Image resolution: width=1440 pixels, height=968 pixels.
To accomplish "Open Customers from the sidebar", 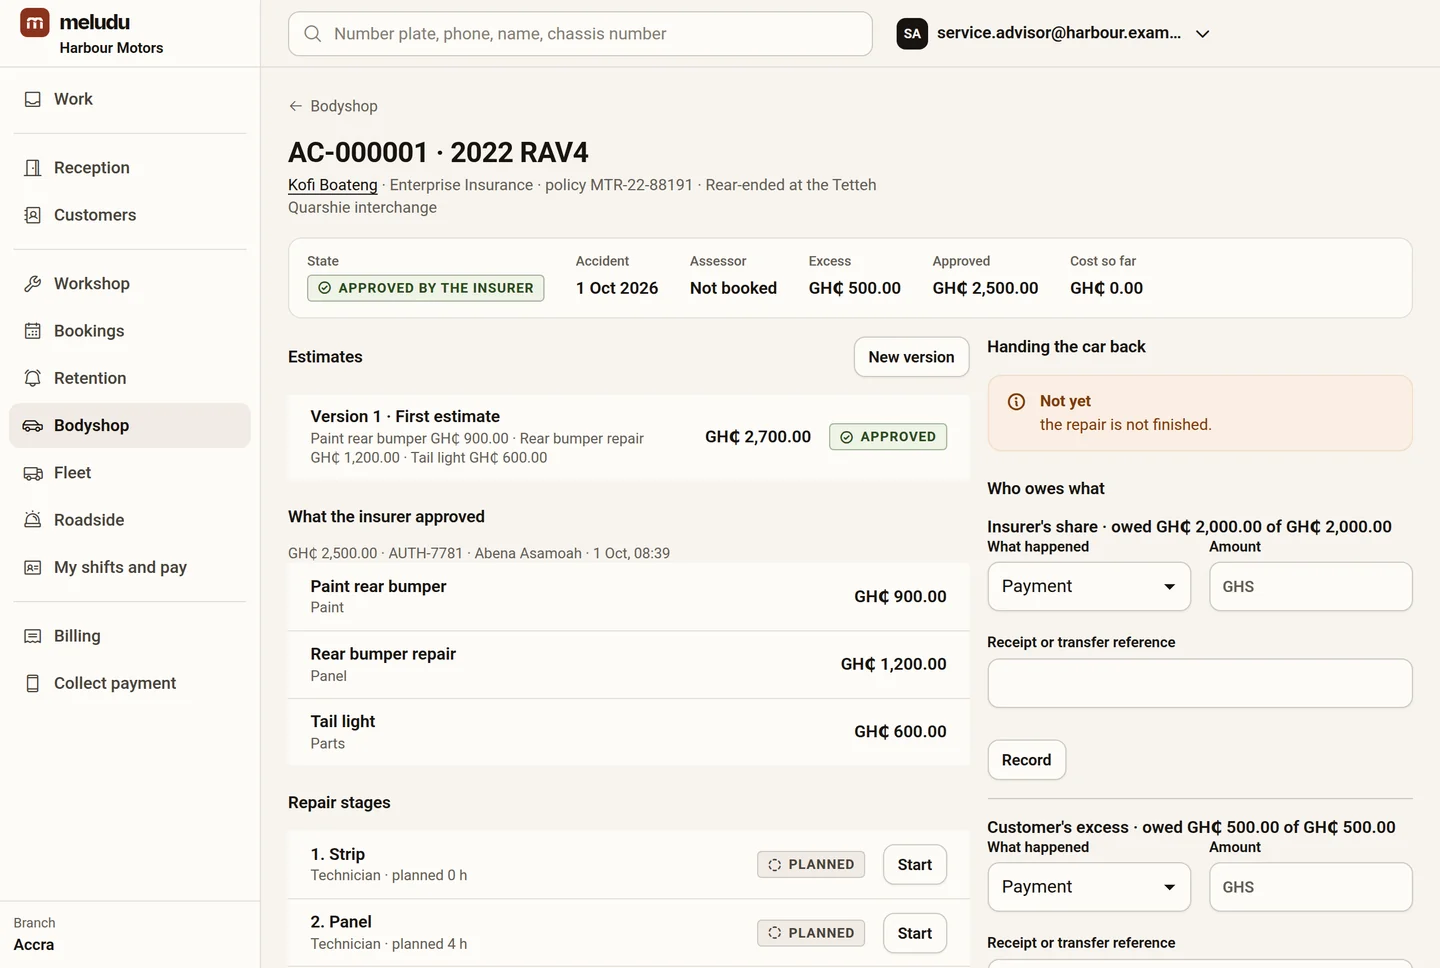I will point(130,215).
